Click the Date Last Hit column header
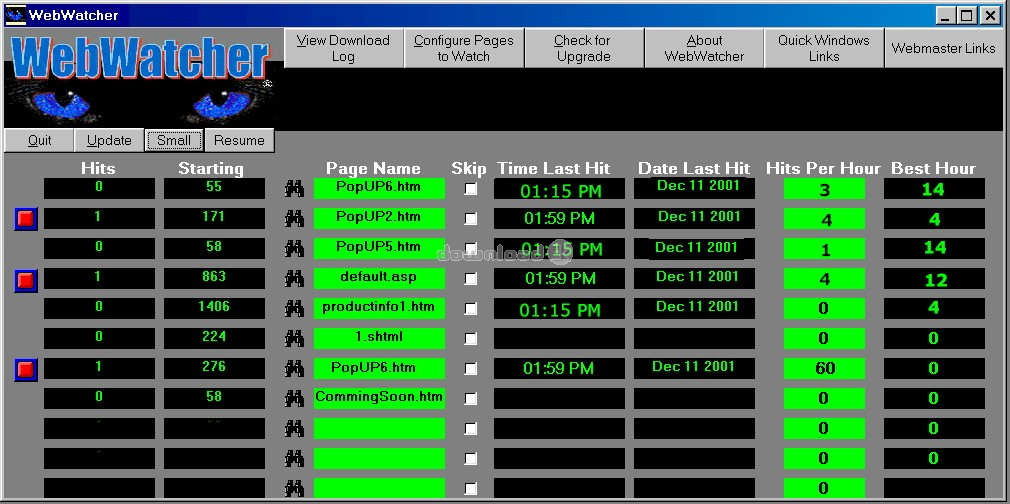1010x504 pixels. [694, 169]
